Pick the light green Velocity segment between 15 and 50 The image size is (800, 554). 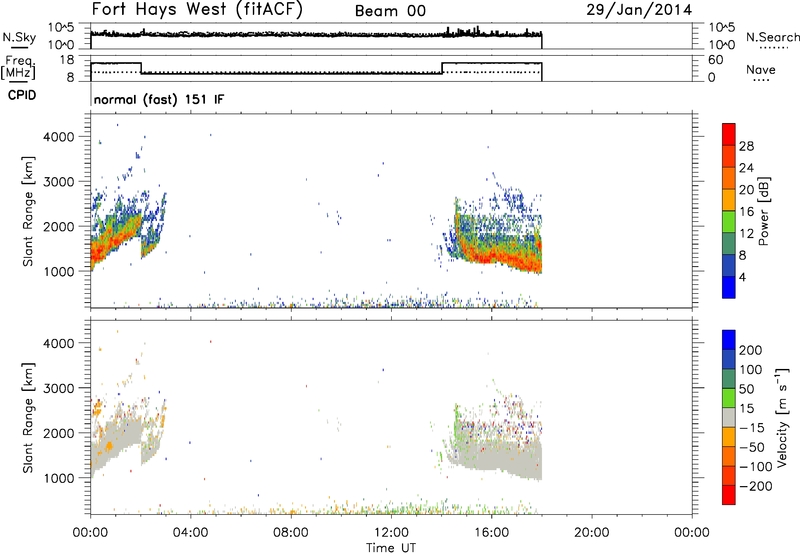pos(729,398)
